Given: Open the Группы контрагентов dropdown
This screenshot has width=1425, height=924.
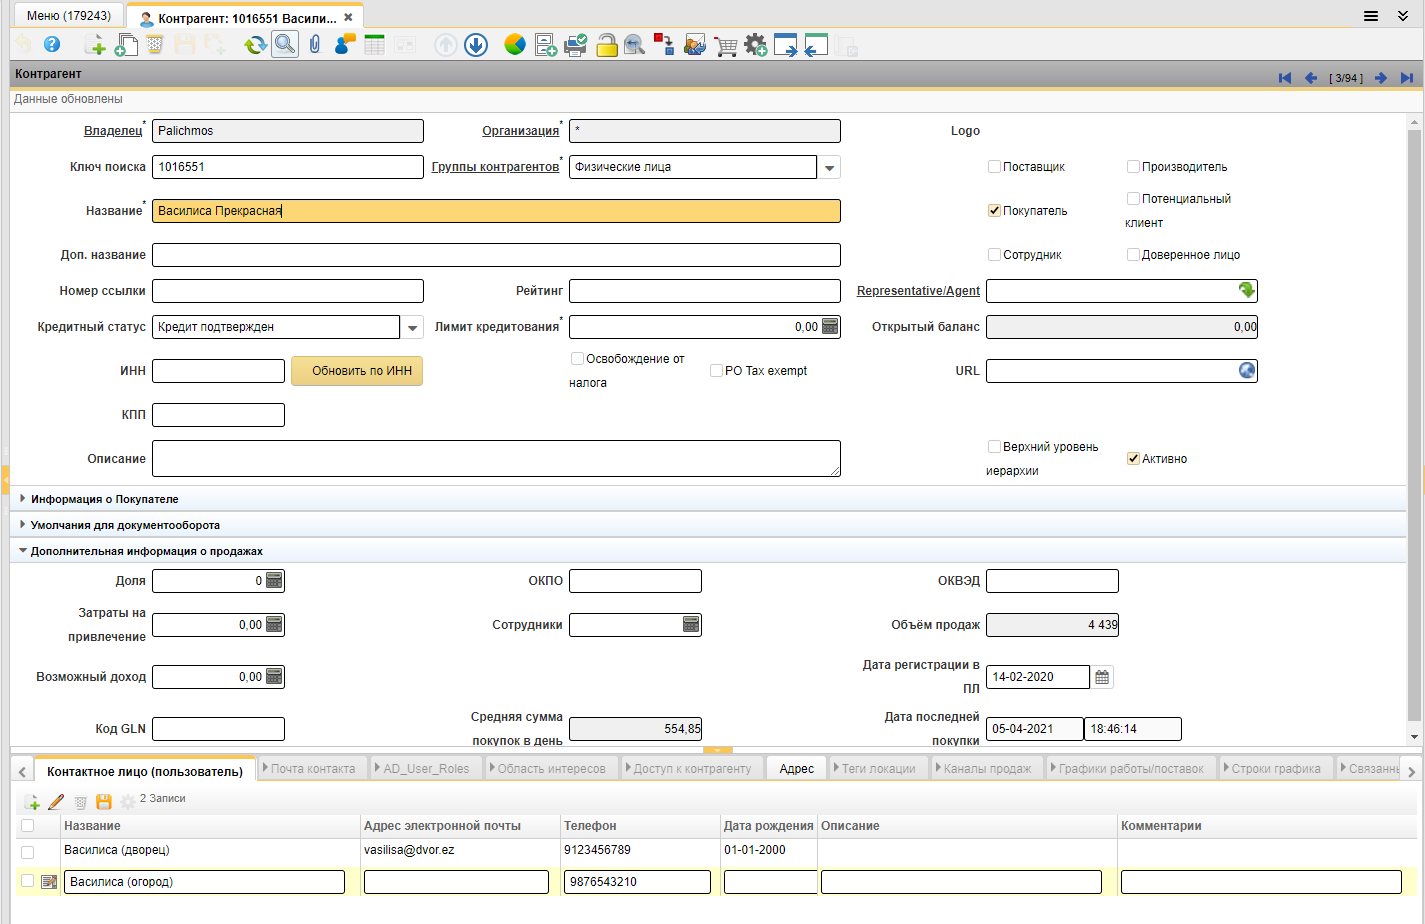Looking at the screenshot, I should (831, 168).
